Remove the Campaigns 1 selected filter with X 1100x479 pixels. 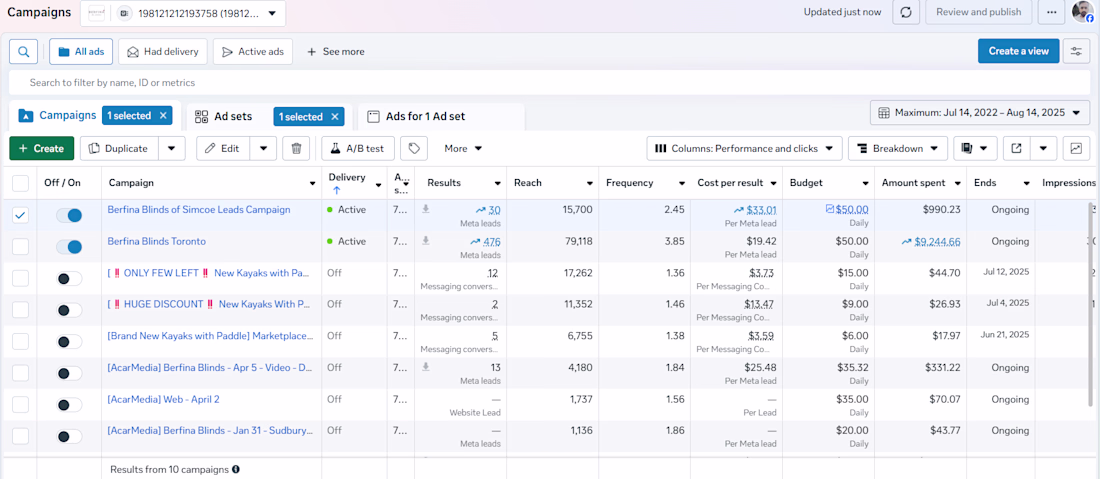pos(163,116)
